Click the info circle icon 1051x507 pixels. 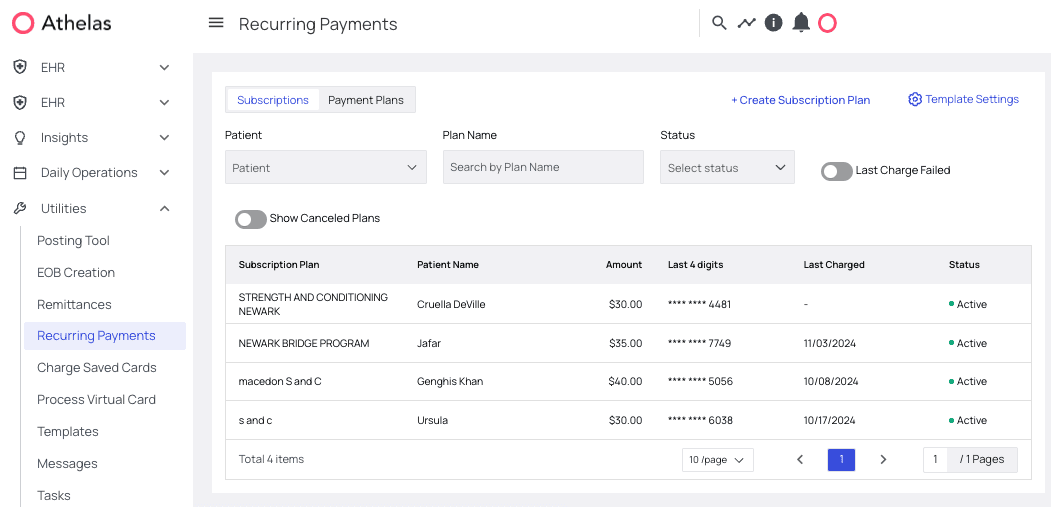point(773,23)
